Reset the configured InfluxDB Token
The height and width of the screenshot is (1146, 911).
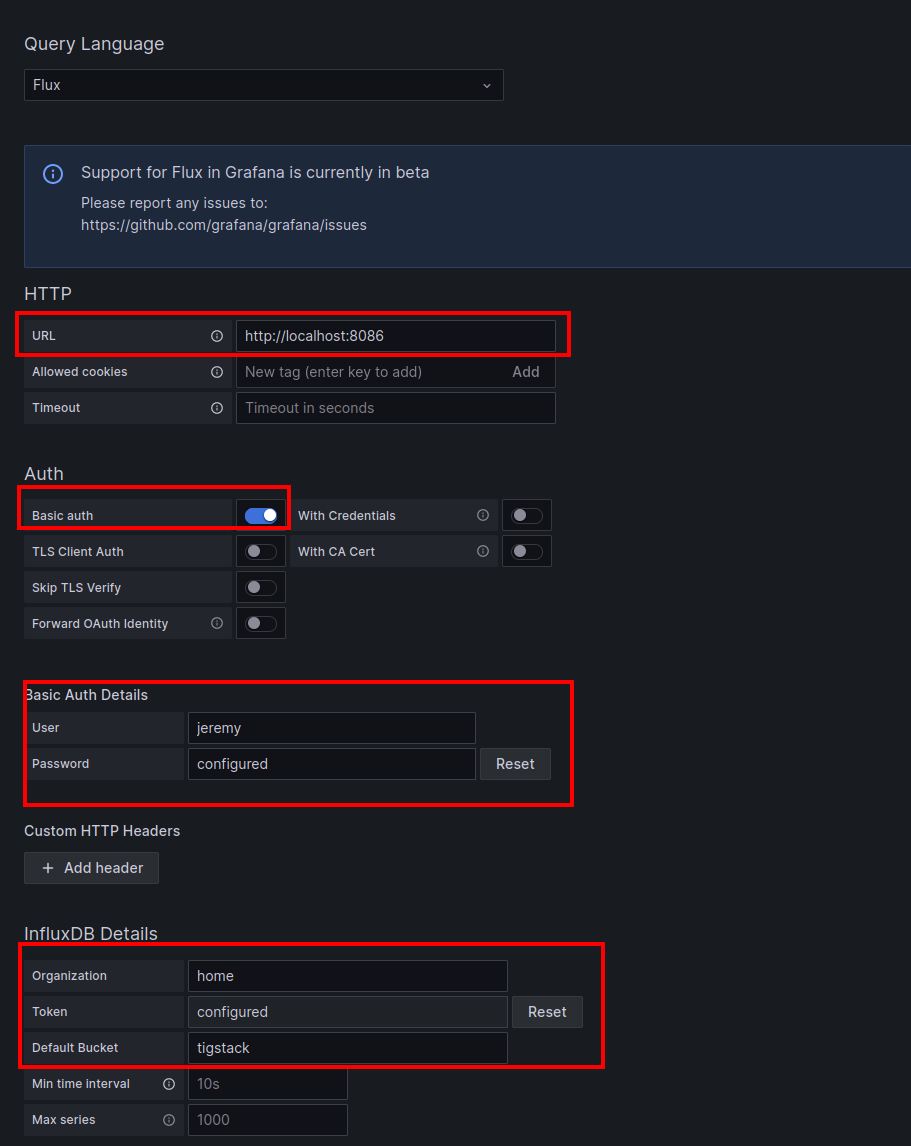[x=547, y=1011]
